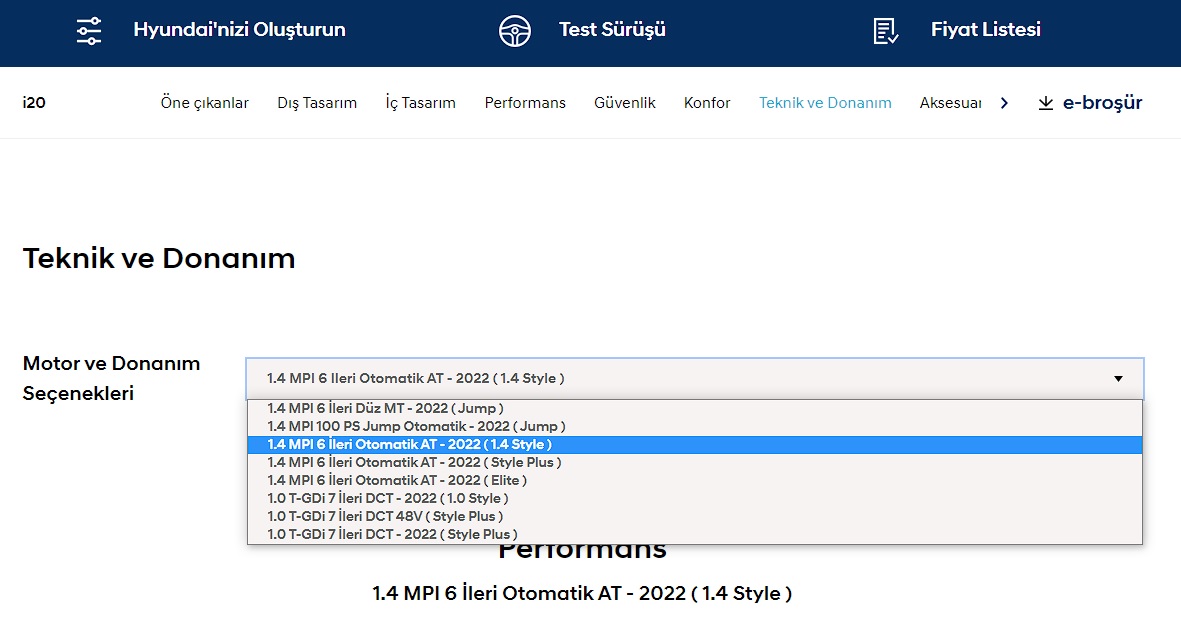This screenshot has height=629, width=1181.
Task: Go to the i20 model link
Action: coord(34,102)
